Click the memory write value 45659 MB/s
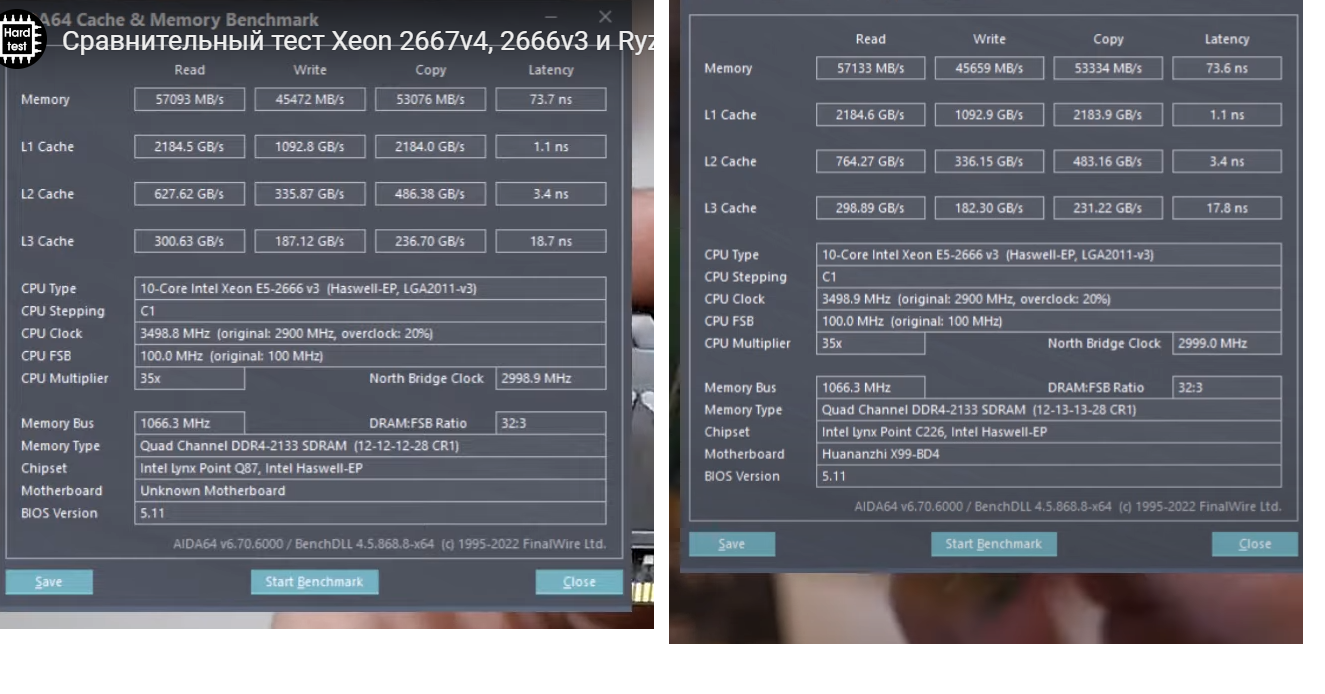1325x694 pixels. [x=989, y=68]
